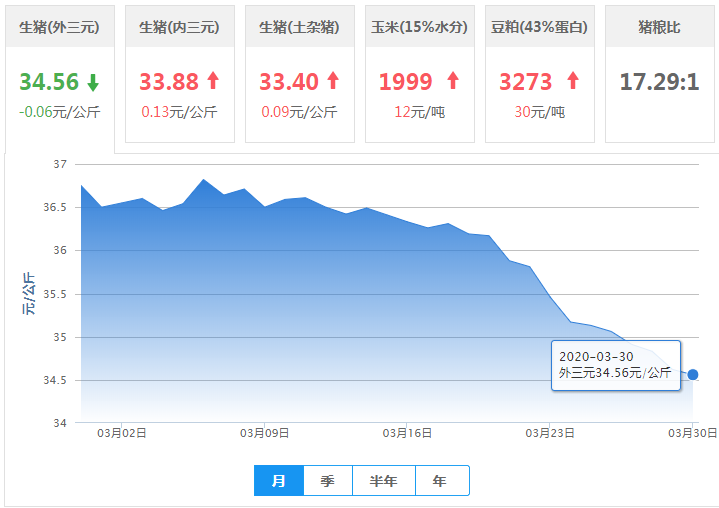Click the red up arrow beside 33.40

click(332, 81)
